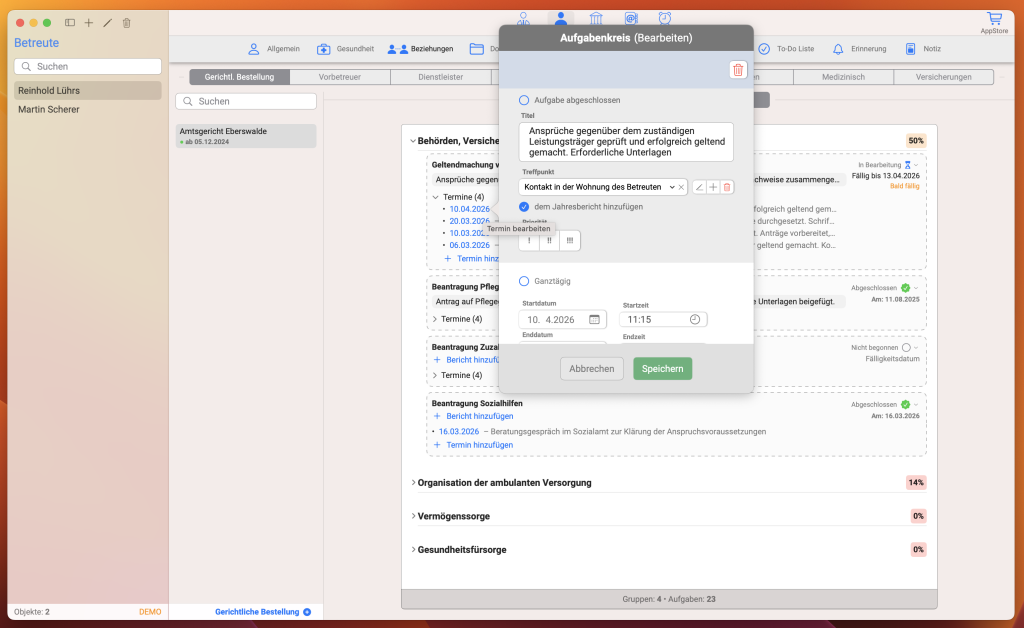
Task: Uncheck 'dem Jahresbericht hinzufügen' checkbox
Action: 524,206
